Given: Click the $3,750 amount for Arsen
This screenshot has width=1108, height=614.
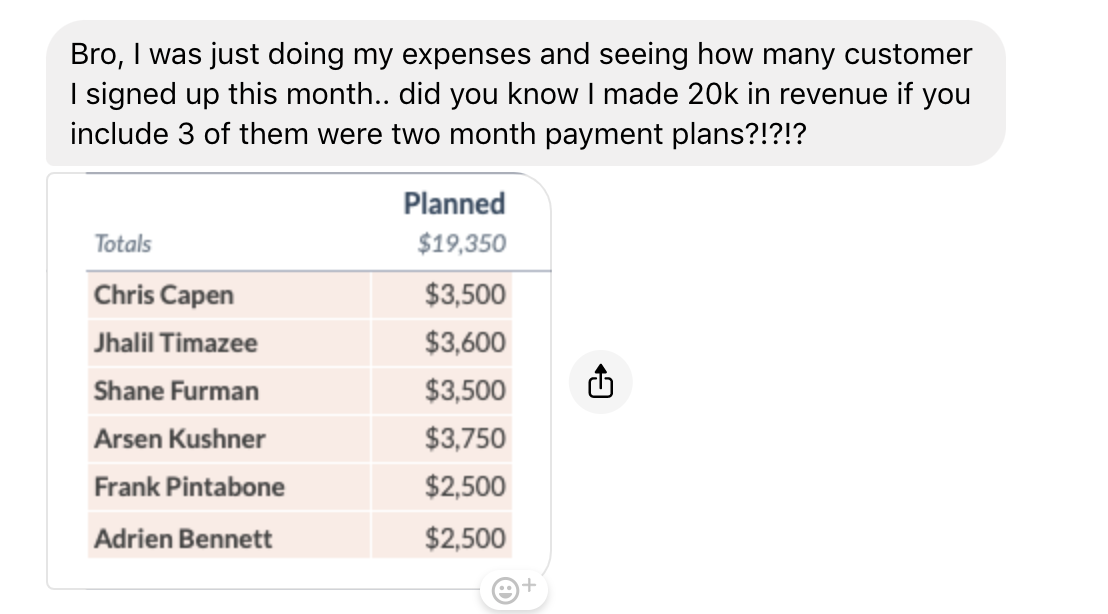Looking at the screenshot, I should pyautogui.click(x=465, y=439).
